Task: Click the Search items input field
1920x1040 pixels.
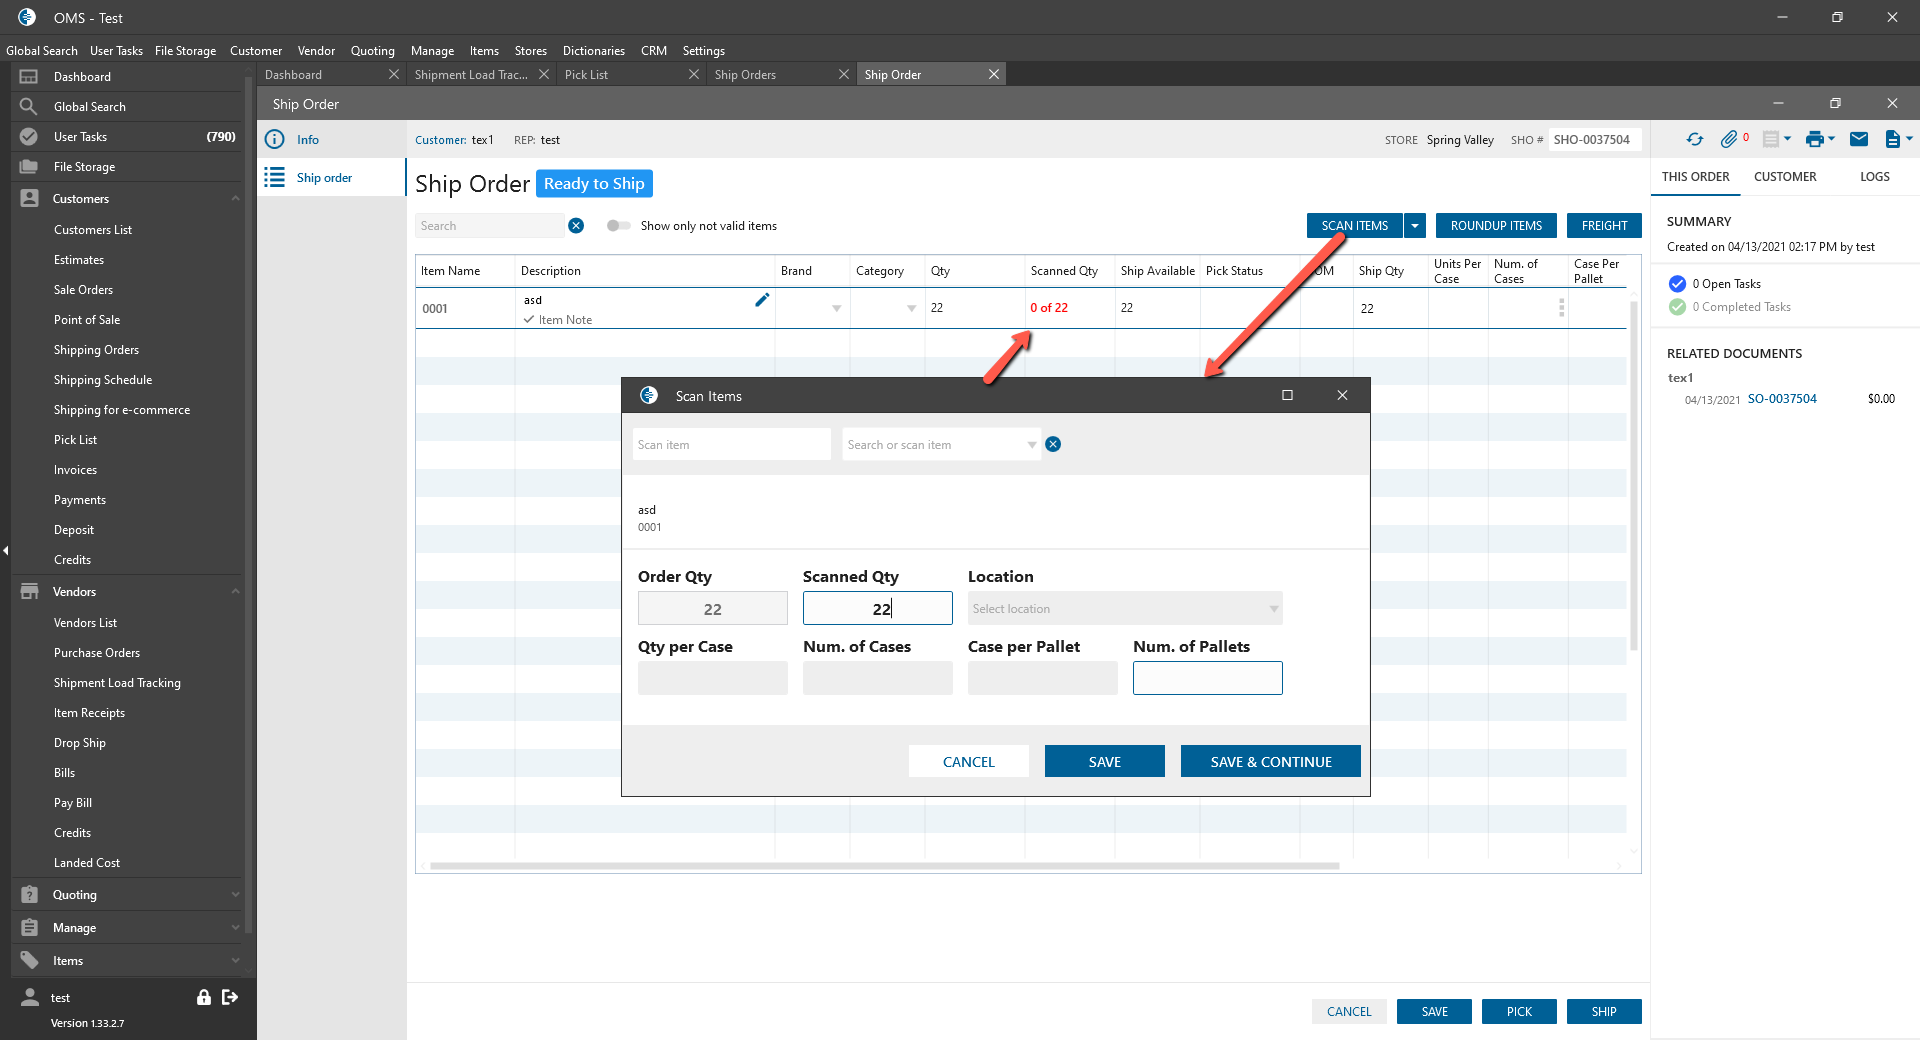Action: [x=490, y=226]
